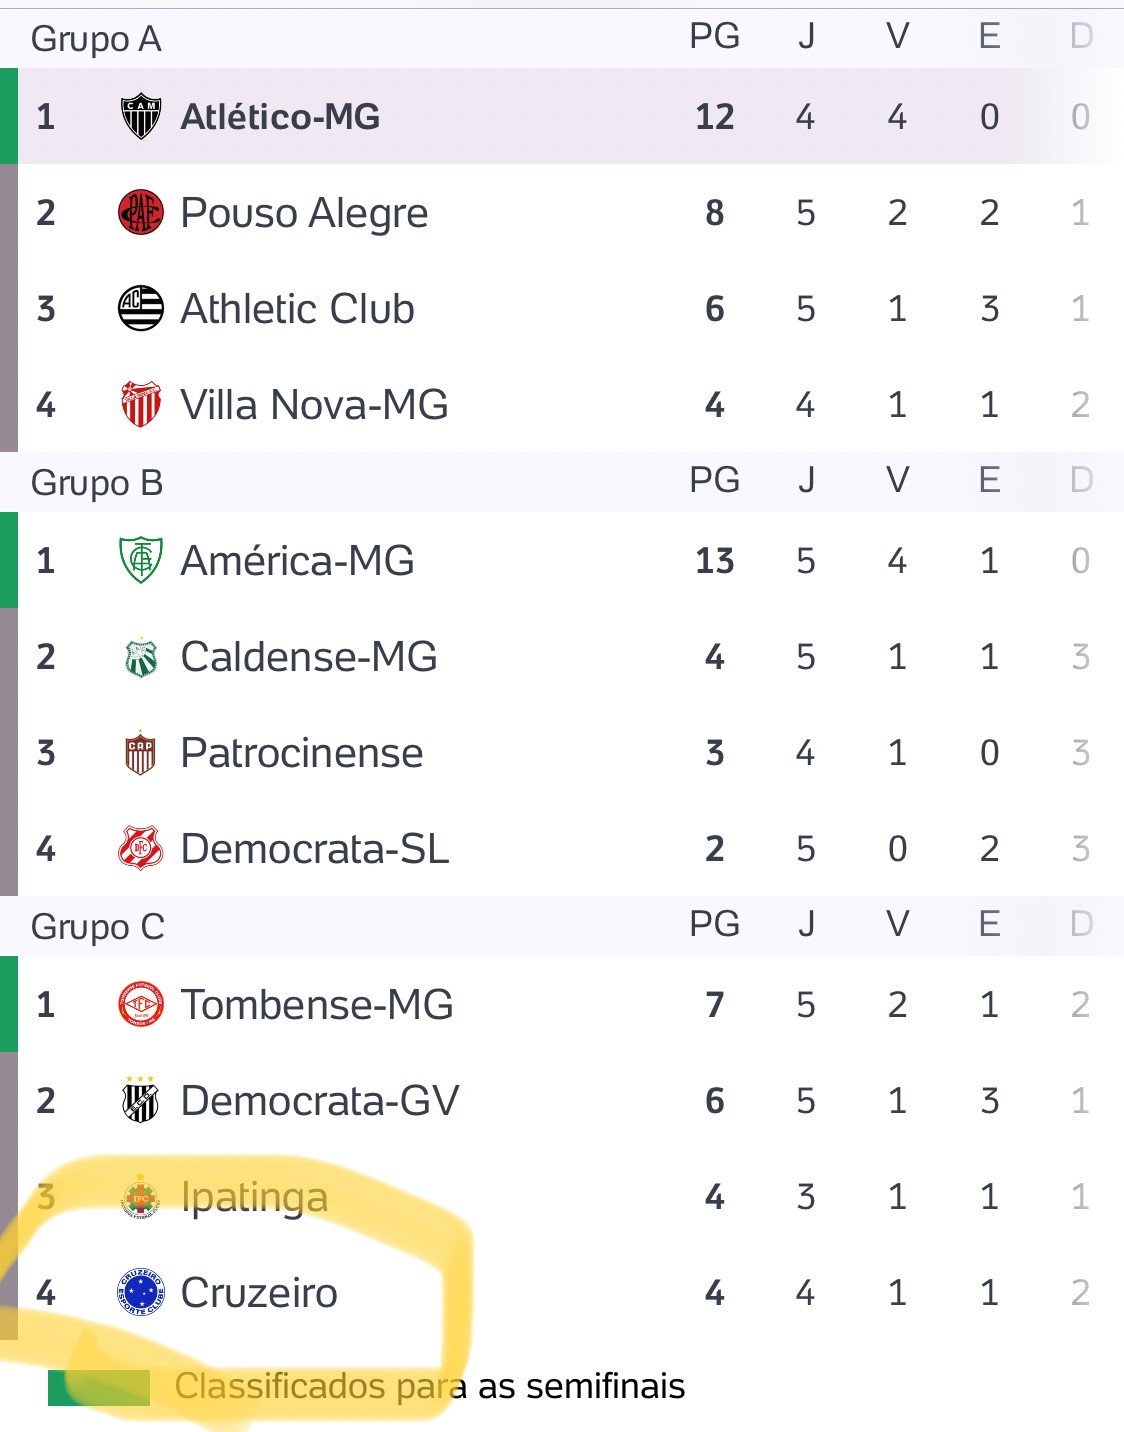The height and width of the screenshot is (1432, 1124).
Task: Select the Grupo B header label
Action: [x=97, y=483]
